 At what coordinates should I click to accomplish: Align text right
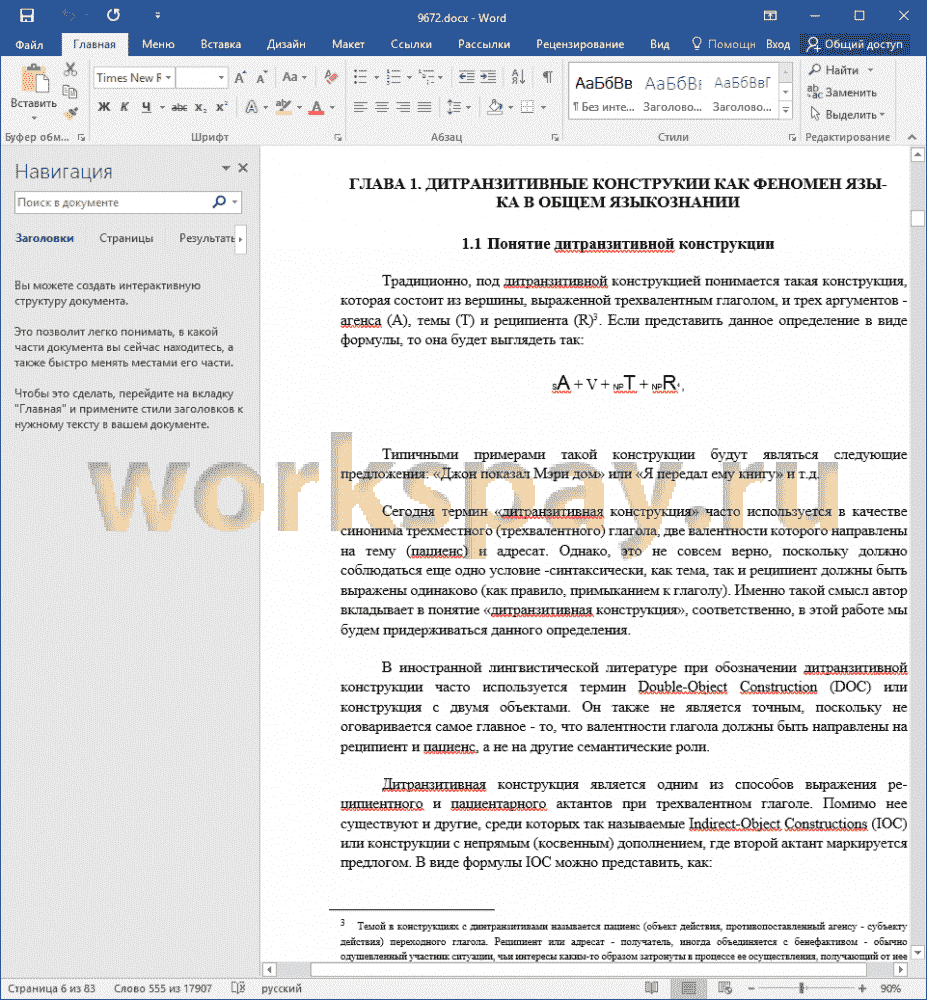(x=403, y=107)
